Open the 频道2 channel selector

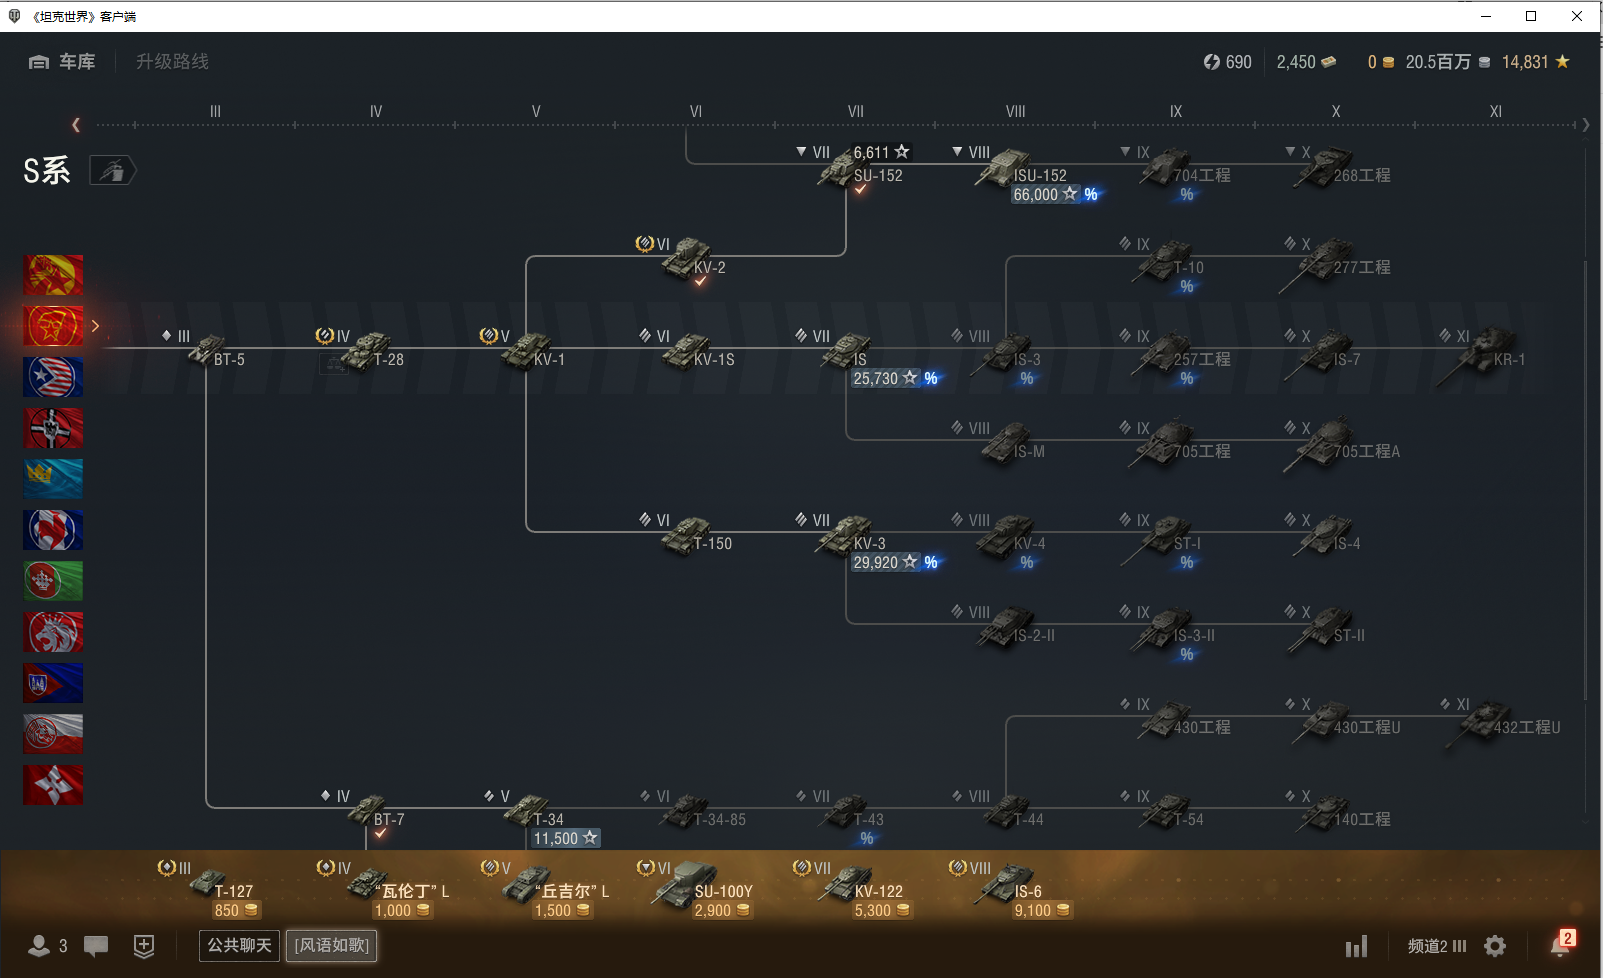(1437, 946)
